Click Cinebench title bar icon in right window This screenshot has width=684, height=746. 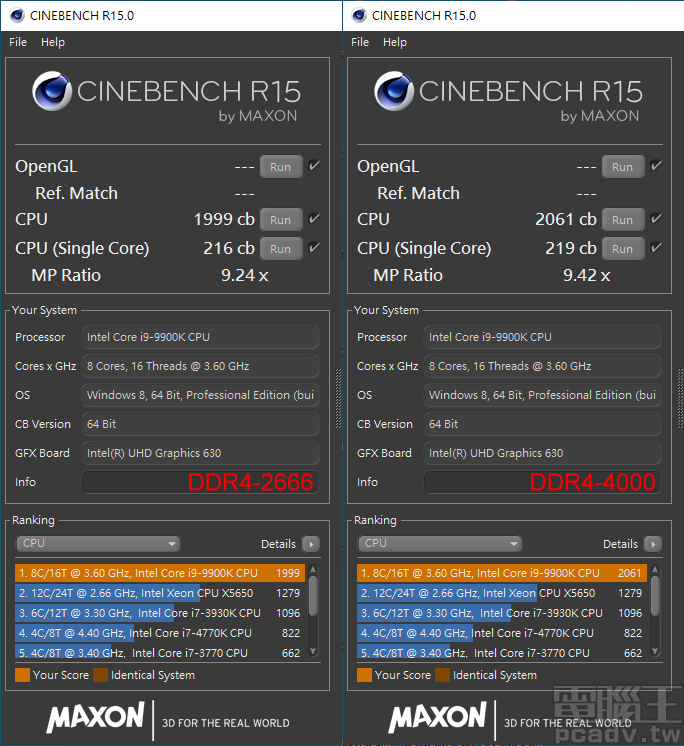[359, 15]
